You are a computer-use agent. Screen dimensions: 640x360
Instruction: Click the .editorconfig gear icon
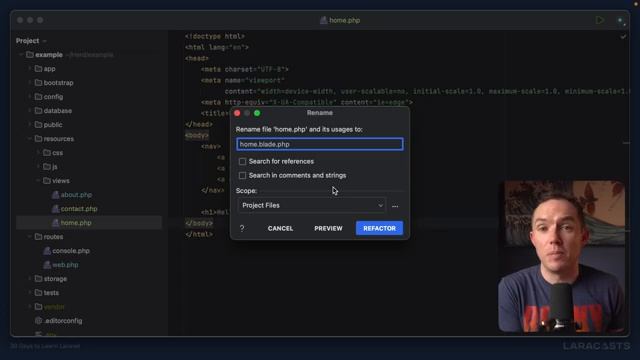[x=38, y=321]
